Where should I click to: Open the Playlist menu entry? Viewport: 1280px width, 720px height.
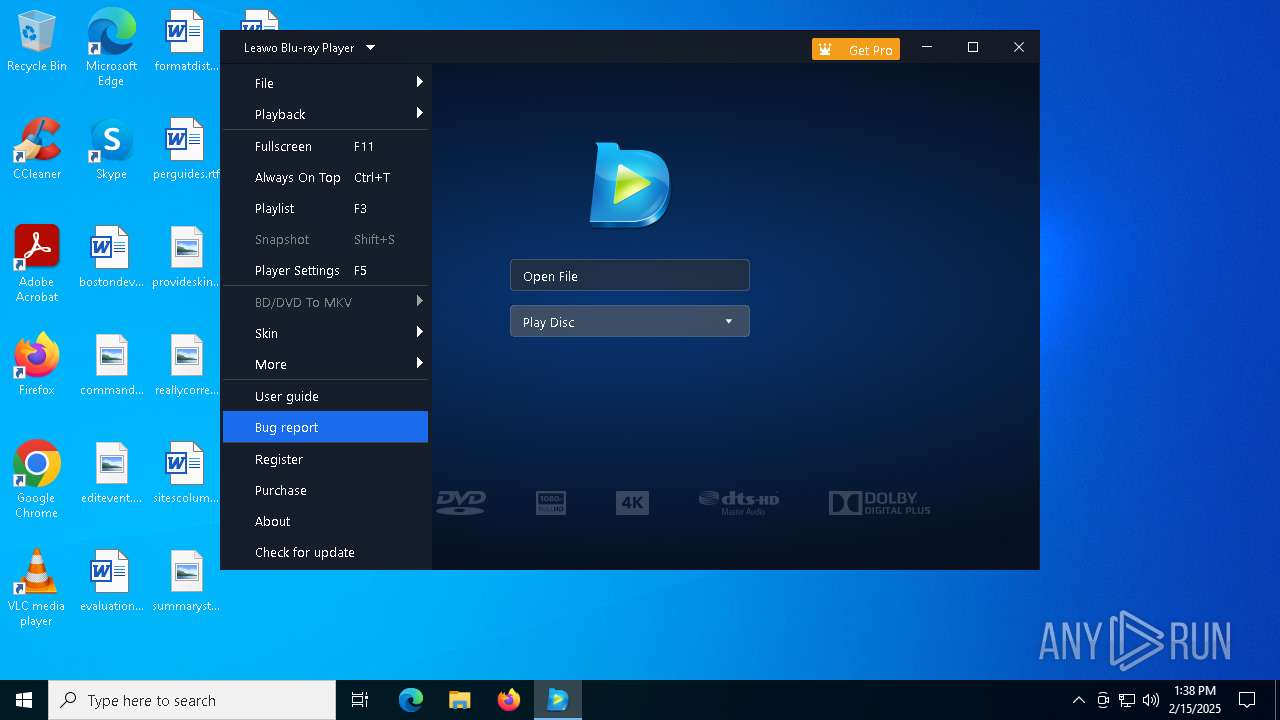pyautogui.click(x=326, y=208)
